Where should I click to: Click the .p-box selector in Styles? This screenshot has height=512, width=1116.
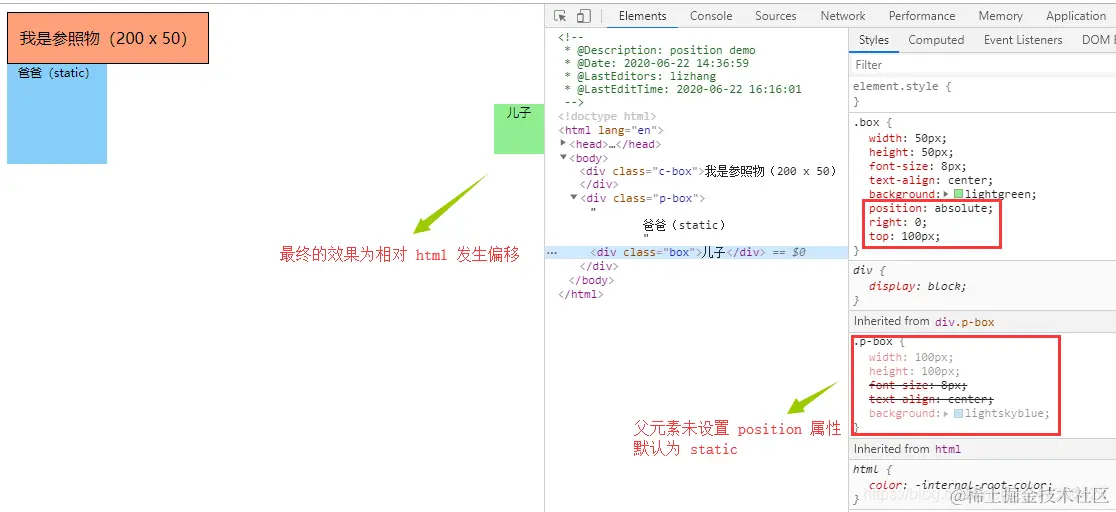[x=873, y=342]
